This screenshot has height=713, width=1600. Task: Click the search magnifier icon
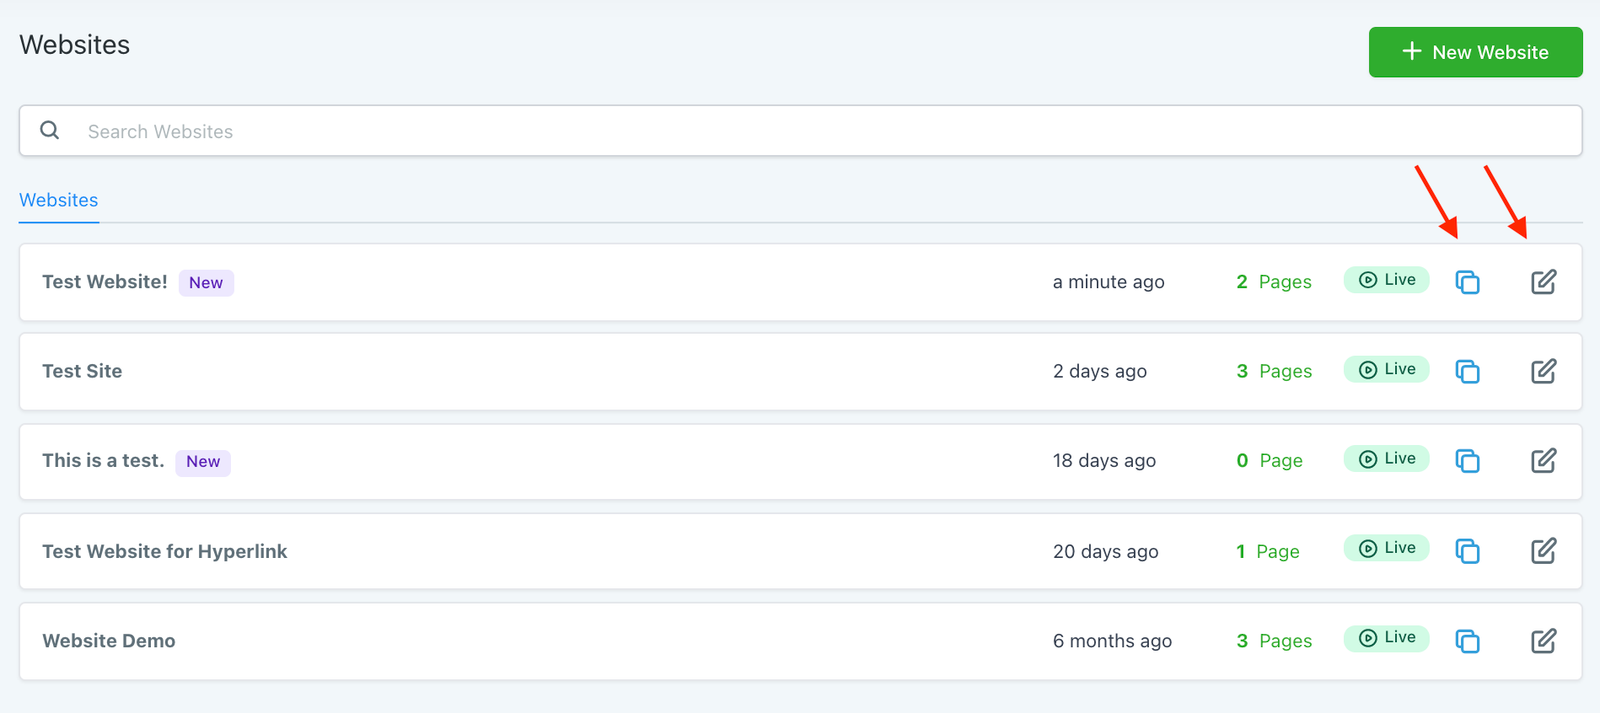[x=49, y=131]
